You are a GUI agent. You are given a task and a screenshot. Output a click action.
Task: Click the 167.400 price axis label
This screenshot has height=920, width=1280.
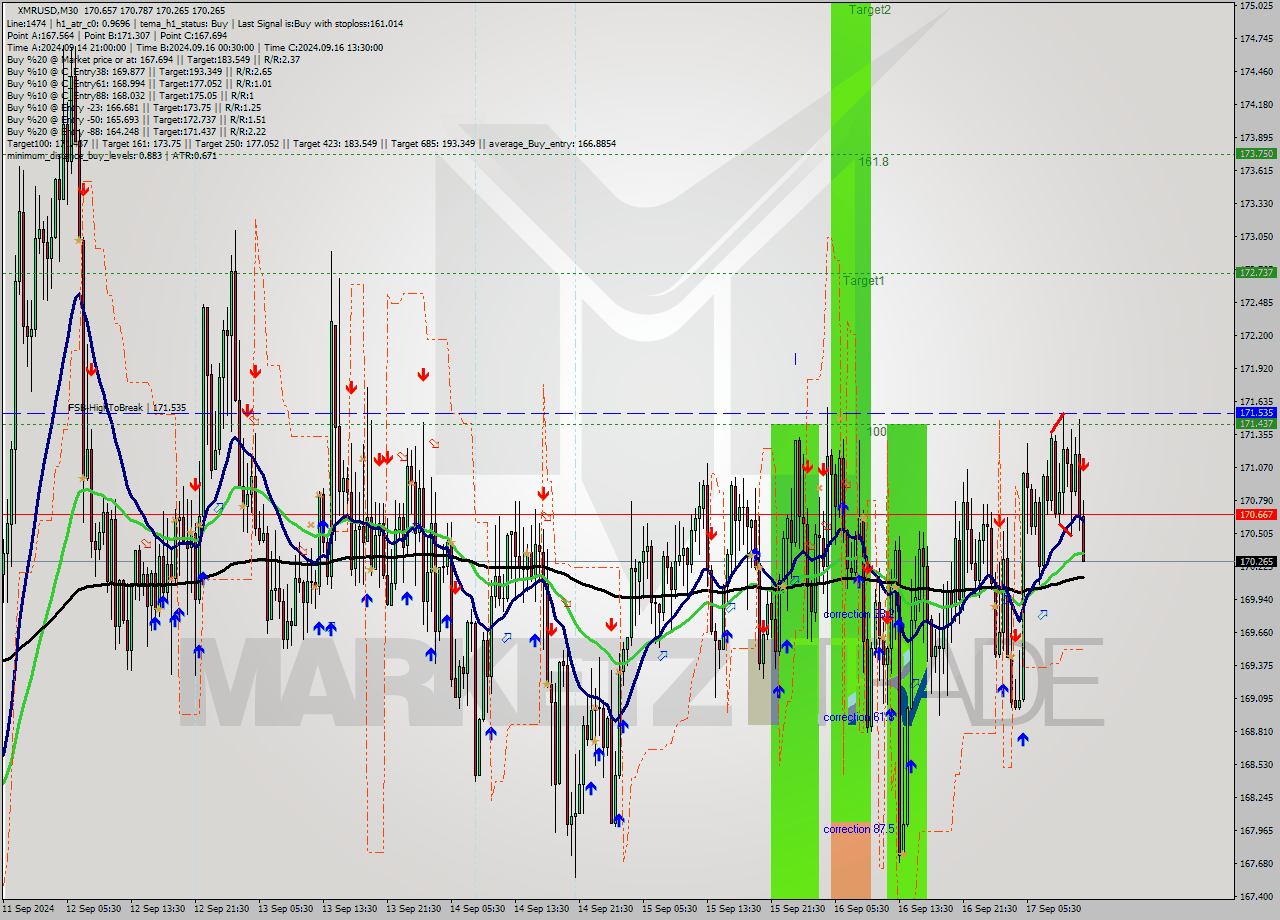point(1255,896)
